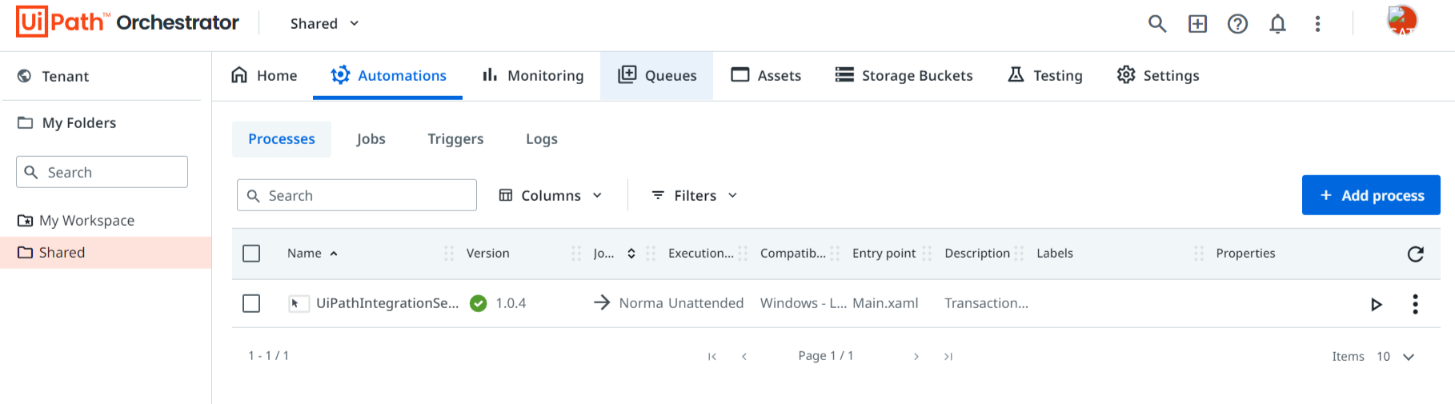The height and width of the screenshot is (404, 1455).
Task: Refresh the processes table
Action: [x=1415, y=254]
